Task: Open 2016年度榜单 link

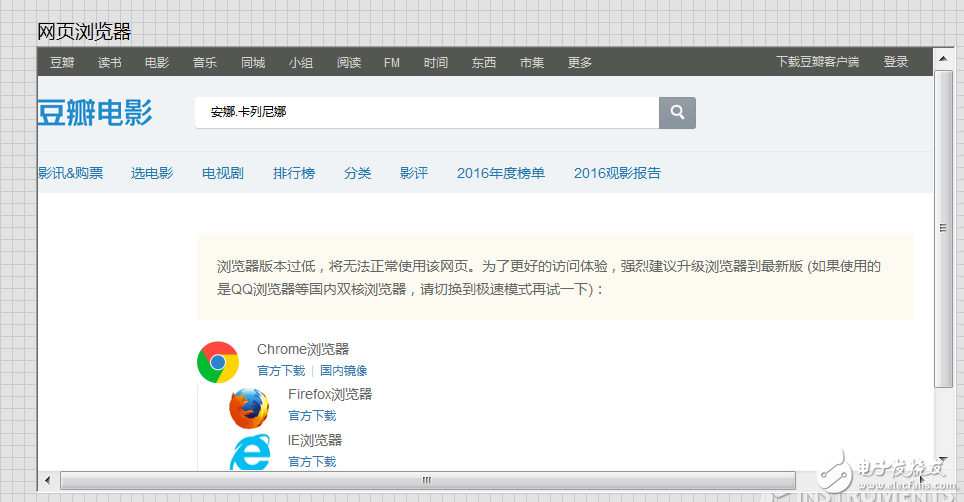Action: coord(500,173)
